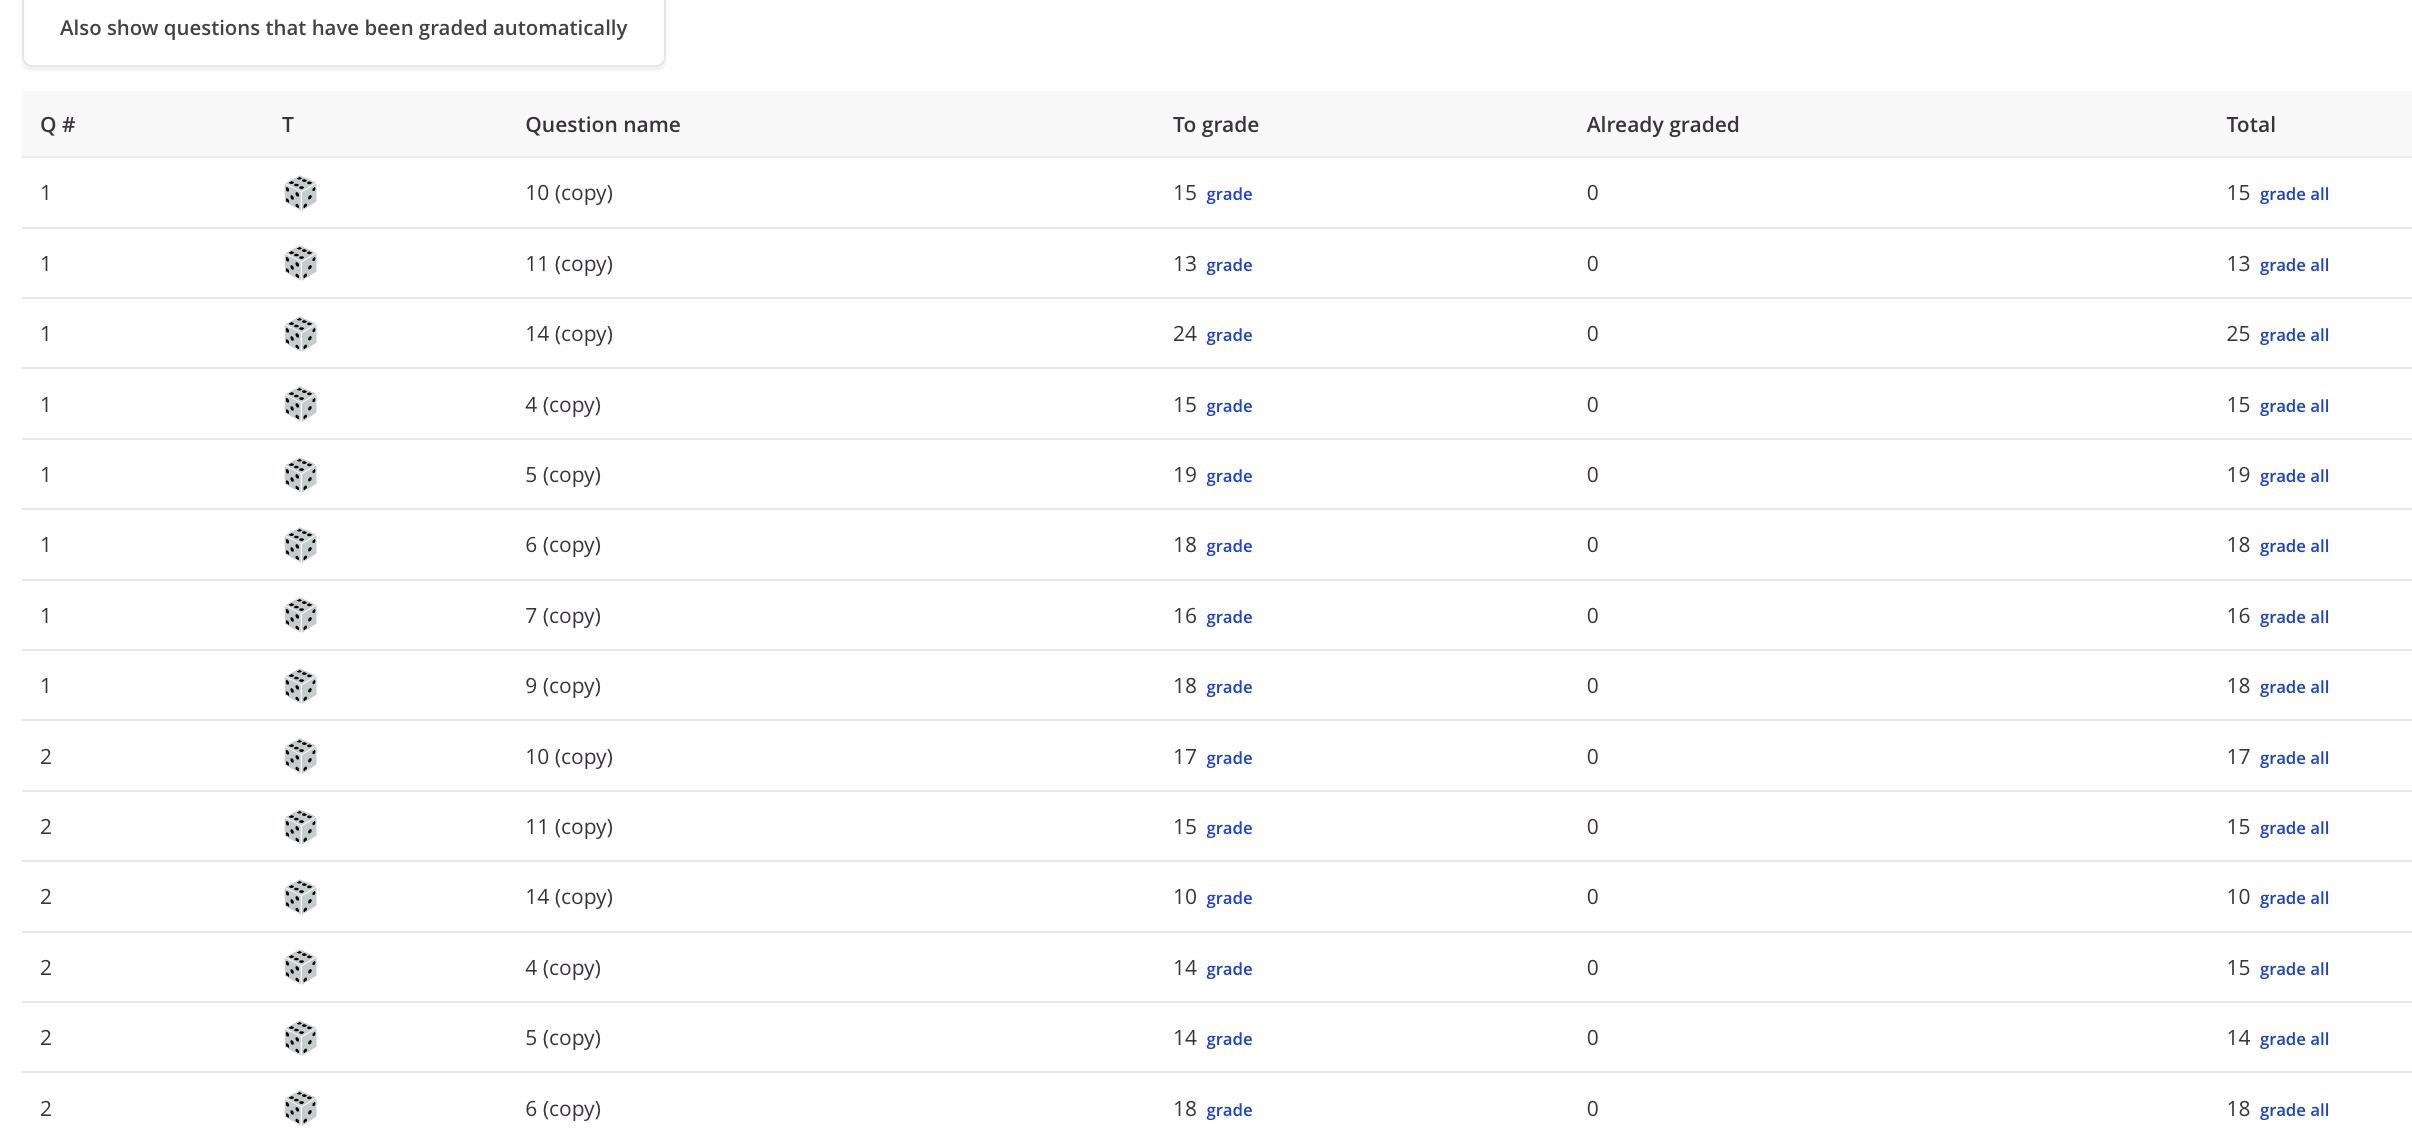
Task: Click 'grade all' with total 25 for Q1 14 (copy)
Action: coord(2294,335)
